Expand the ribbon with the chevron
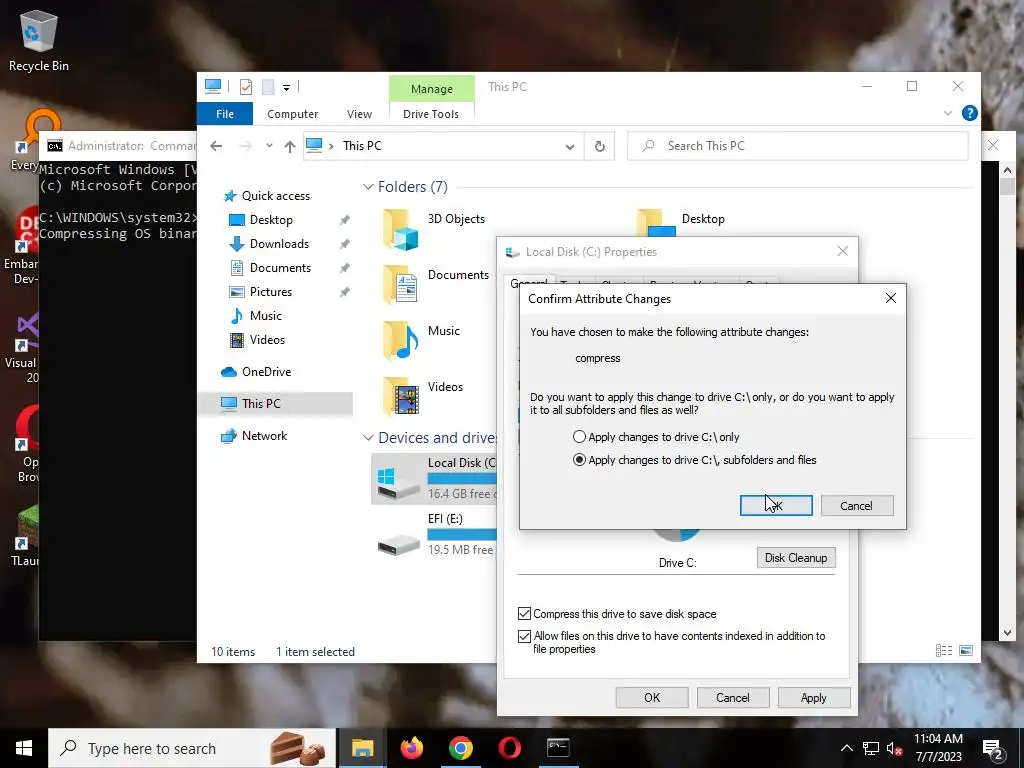 (x=948, y=114)
